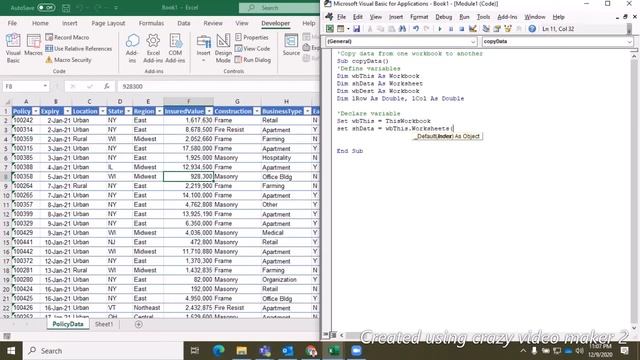
Task: Open the Region column filter dropdown
Action: pos(159,111)
